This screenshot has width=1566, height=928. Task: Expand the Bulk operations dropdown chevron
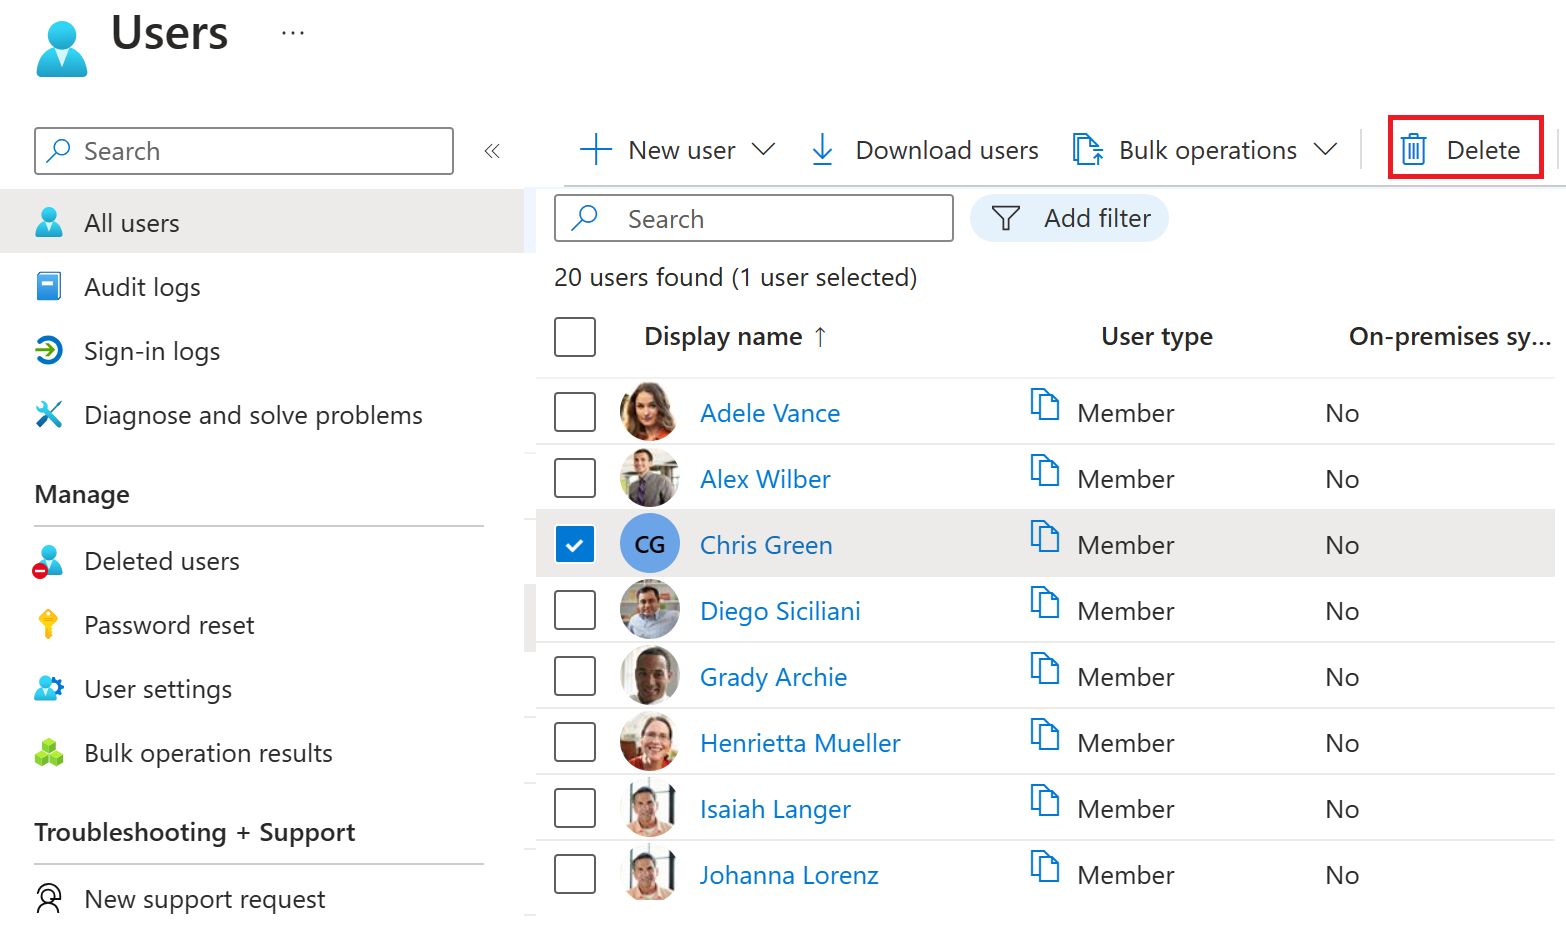click(x=1327, y=149)
